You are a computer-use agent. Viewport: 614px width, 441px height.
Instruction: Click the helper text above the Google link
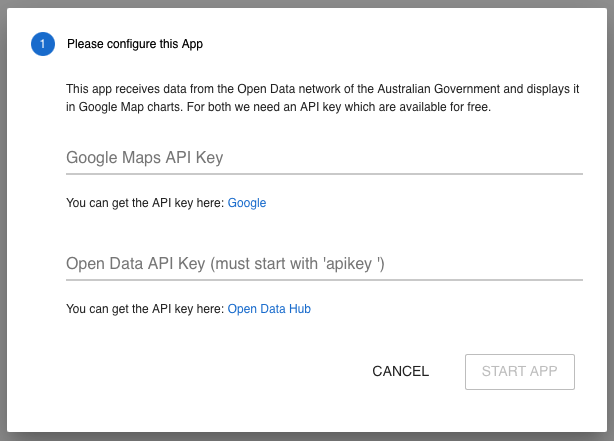point(145,203)
